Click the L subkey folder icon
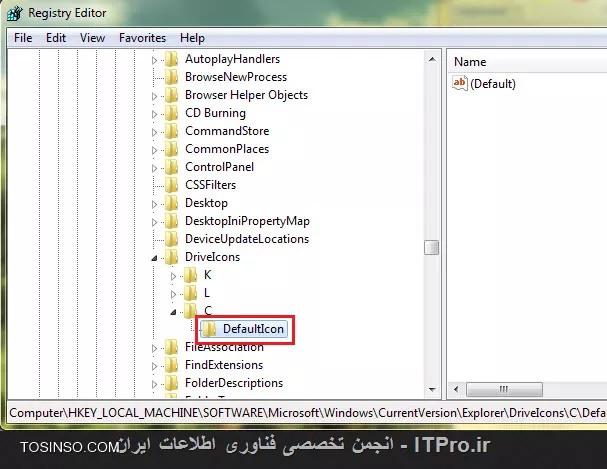 point(190,293)
